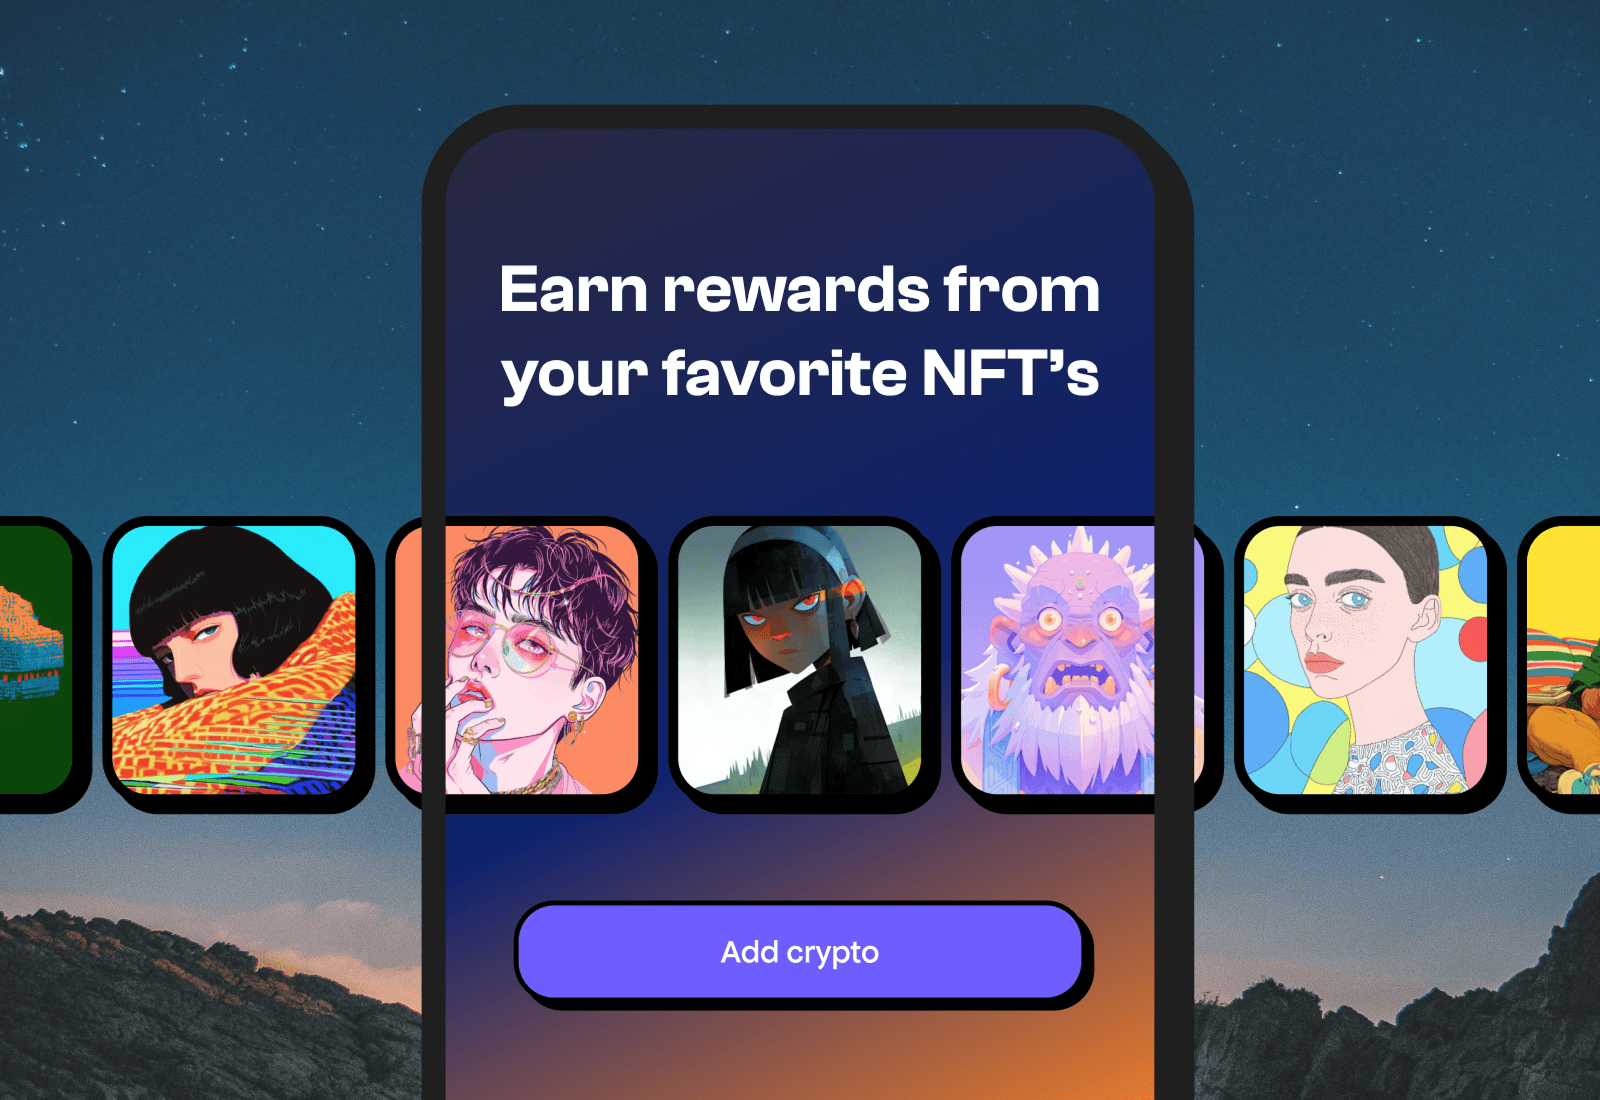Open the red-eyed girl in black NFT
This screenshot has height=1100, width=1600.
pyautogui.click(x=800, y=660)
